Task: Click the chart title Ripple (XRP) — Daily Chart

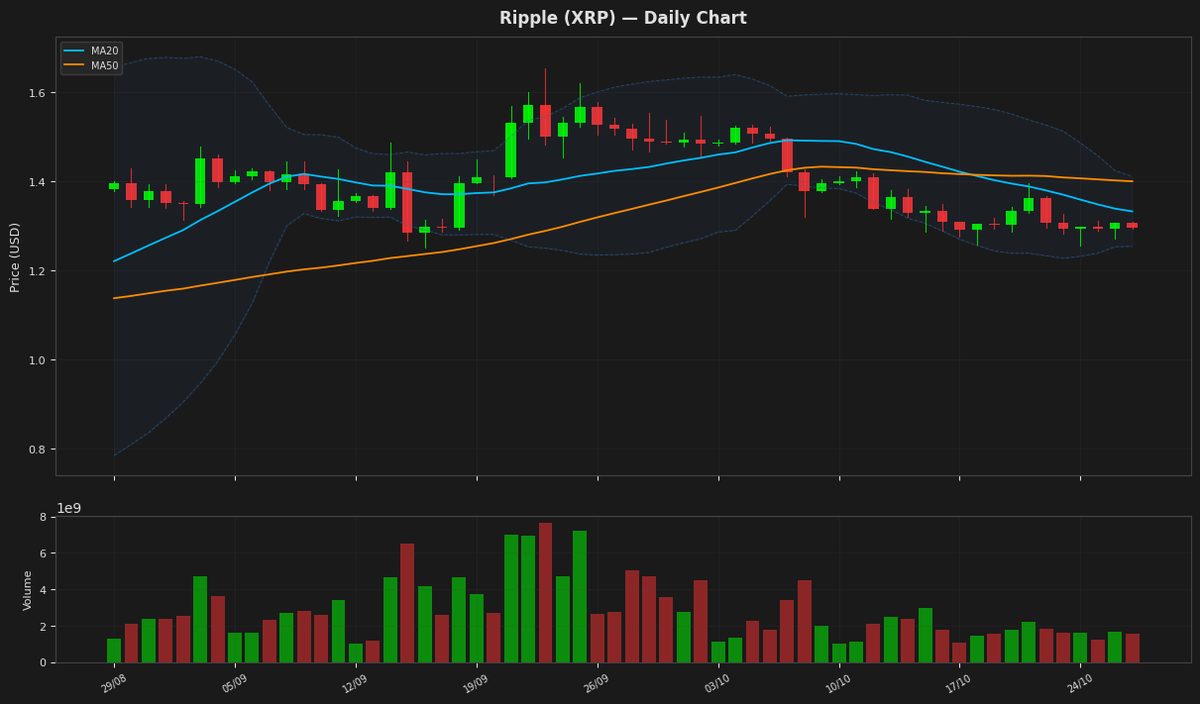Action: 623,18
